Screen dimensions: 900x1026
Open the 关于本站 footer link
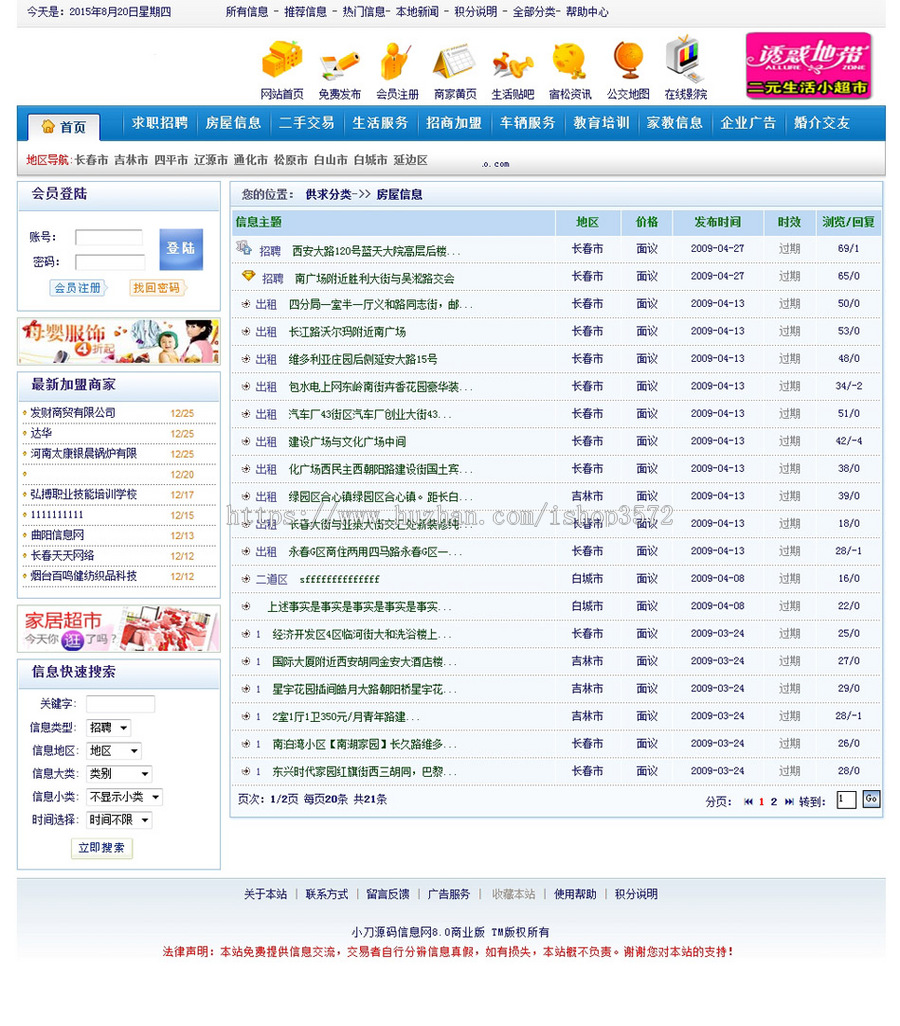pyautogui.click(x=265, y=894)
